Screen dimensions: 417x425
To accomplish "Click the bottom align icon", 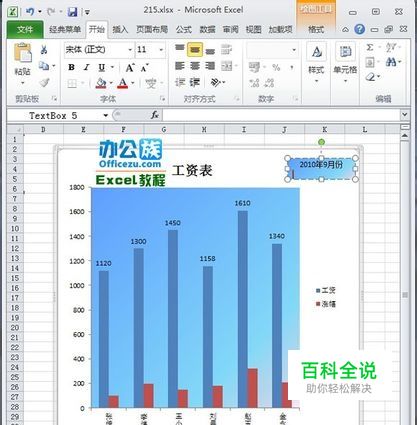I will 210,51.
